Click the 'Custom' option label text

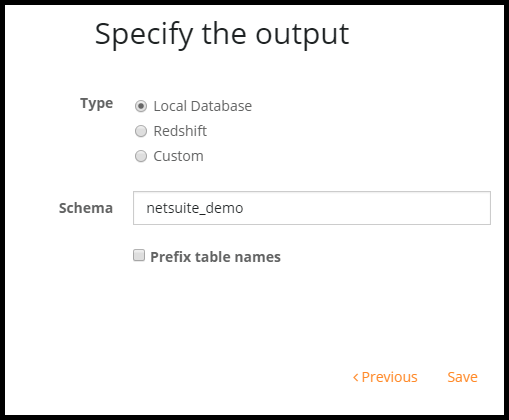tap(178, 156)
